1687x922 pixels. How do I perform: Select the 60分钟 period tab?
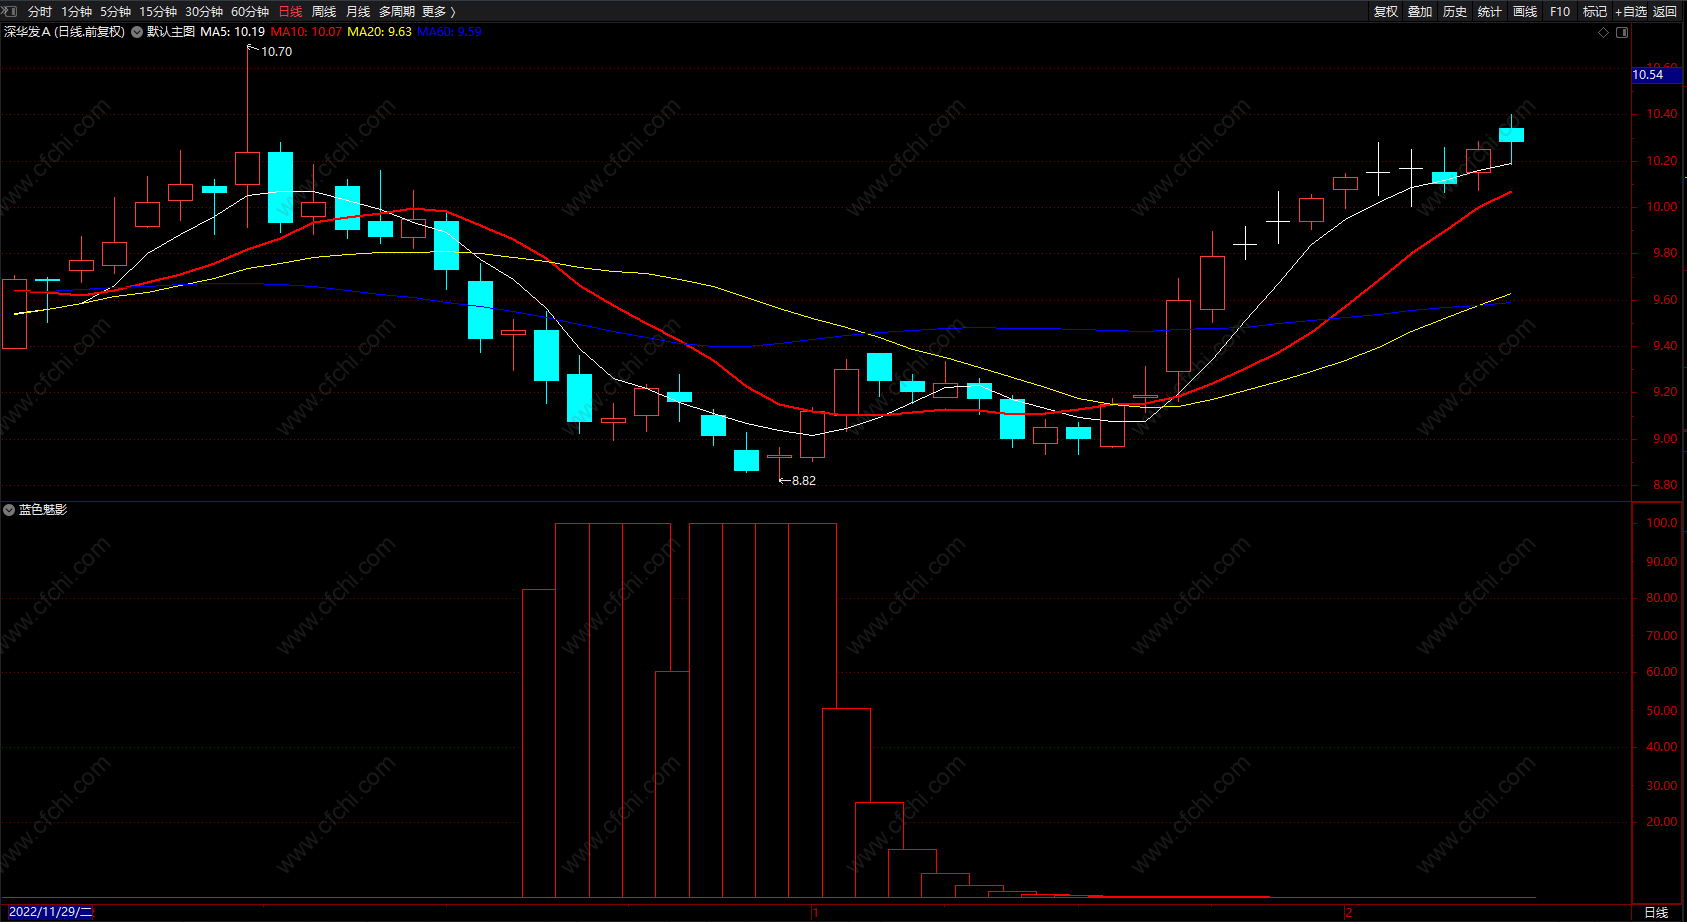[250, 11]
